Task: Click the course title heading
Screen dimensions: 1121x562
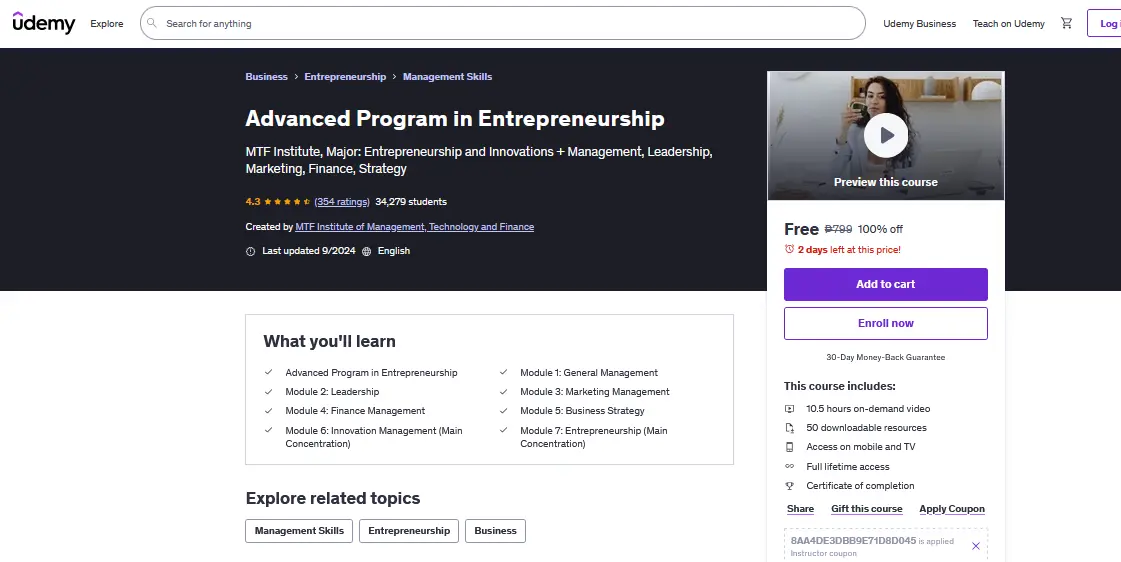Action: (x=455, y=118)
